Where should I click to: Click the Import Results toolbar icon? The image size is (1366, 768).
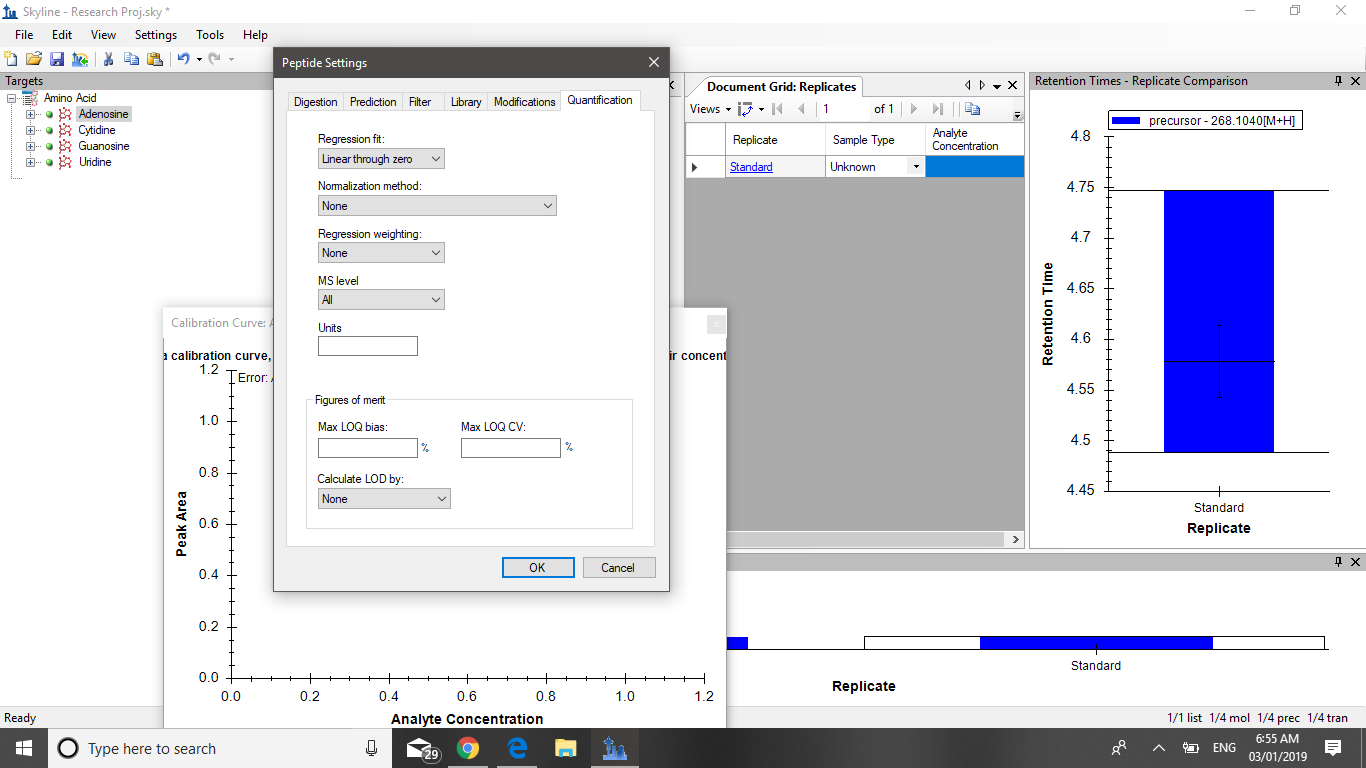pyautogui.click(x=79, y=59)
